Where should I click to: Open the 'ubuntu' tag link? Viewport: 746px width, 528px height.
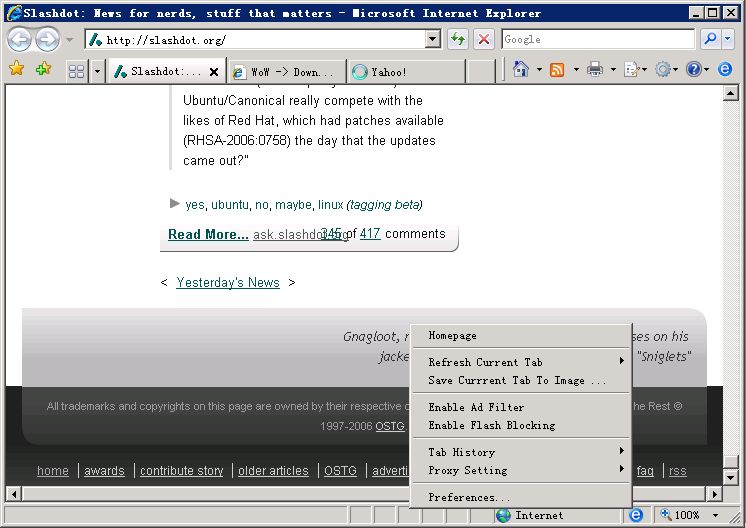[x=230, y=205]
